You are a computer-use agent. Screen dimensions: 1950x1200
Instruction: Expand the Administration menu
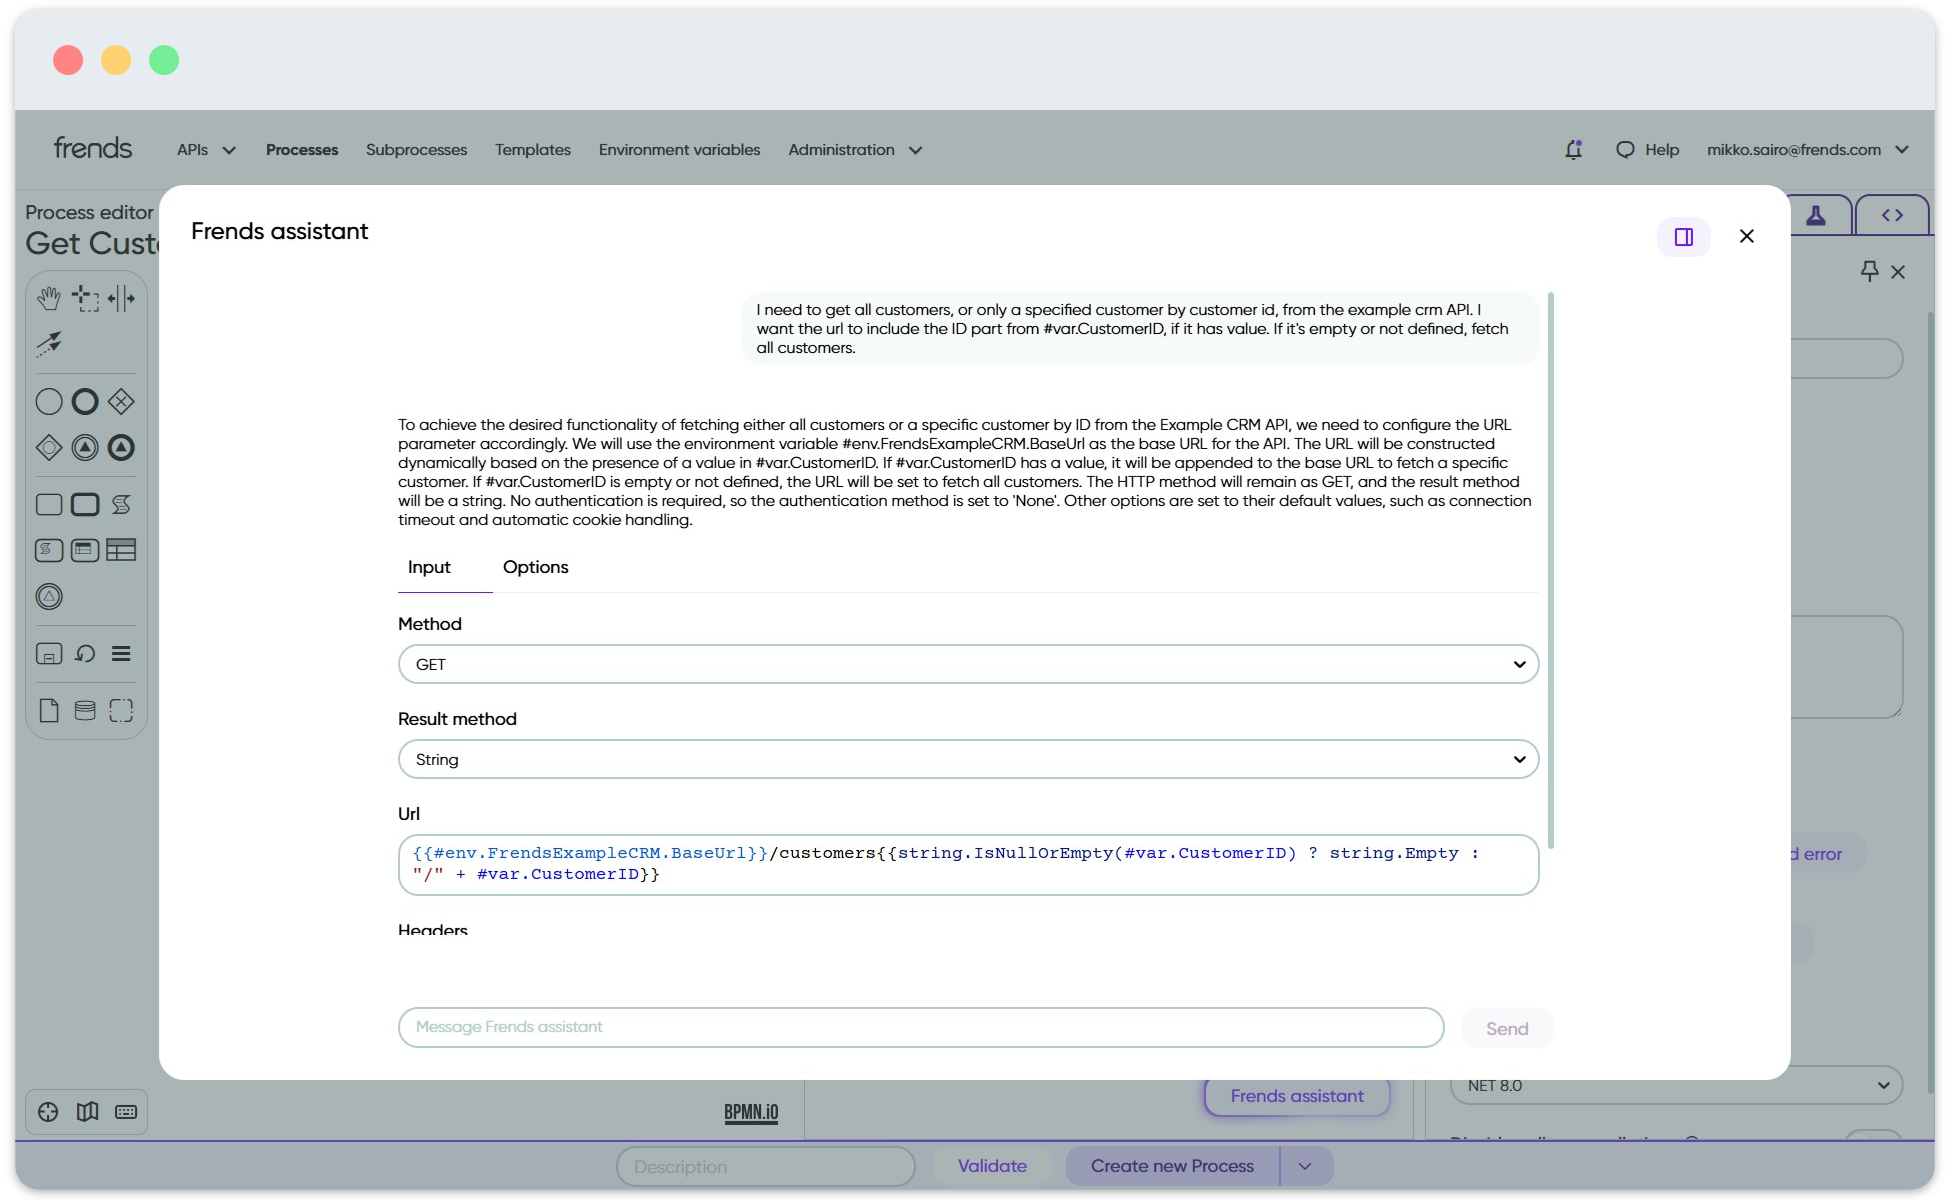(854, 150)
